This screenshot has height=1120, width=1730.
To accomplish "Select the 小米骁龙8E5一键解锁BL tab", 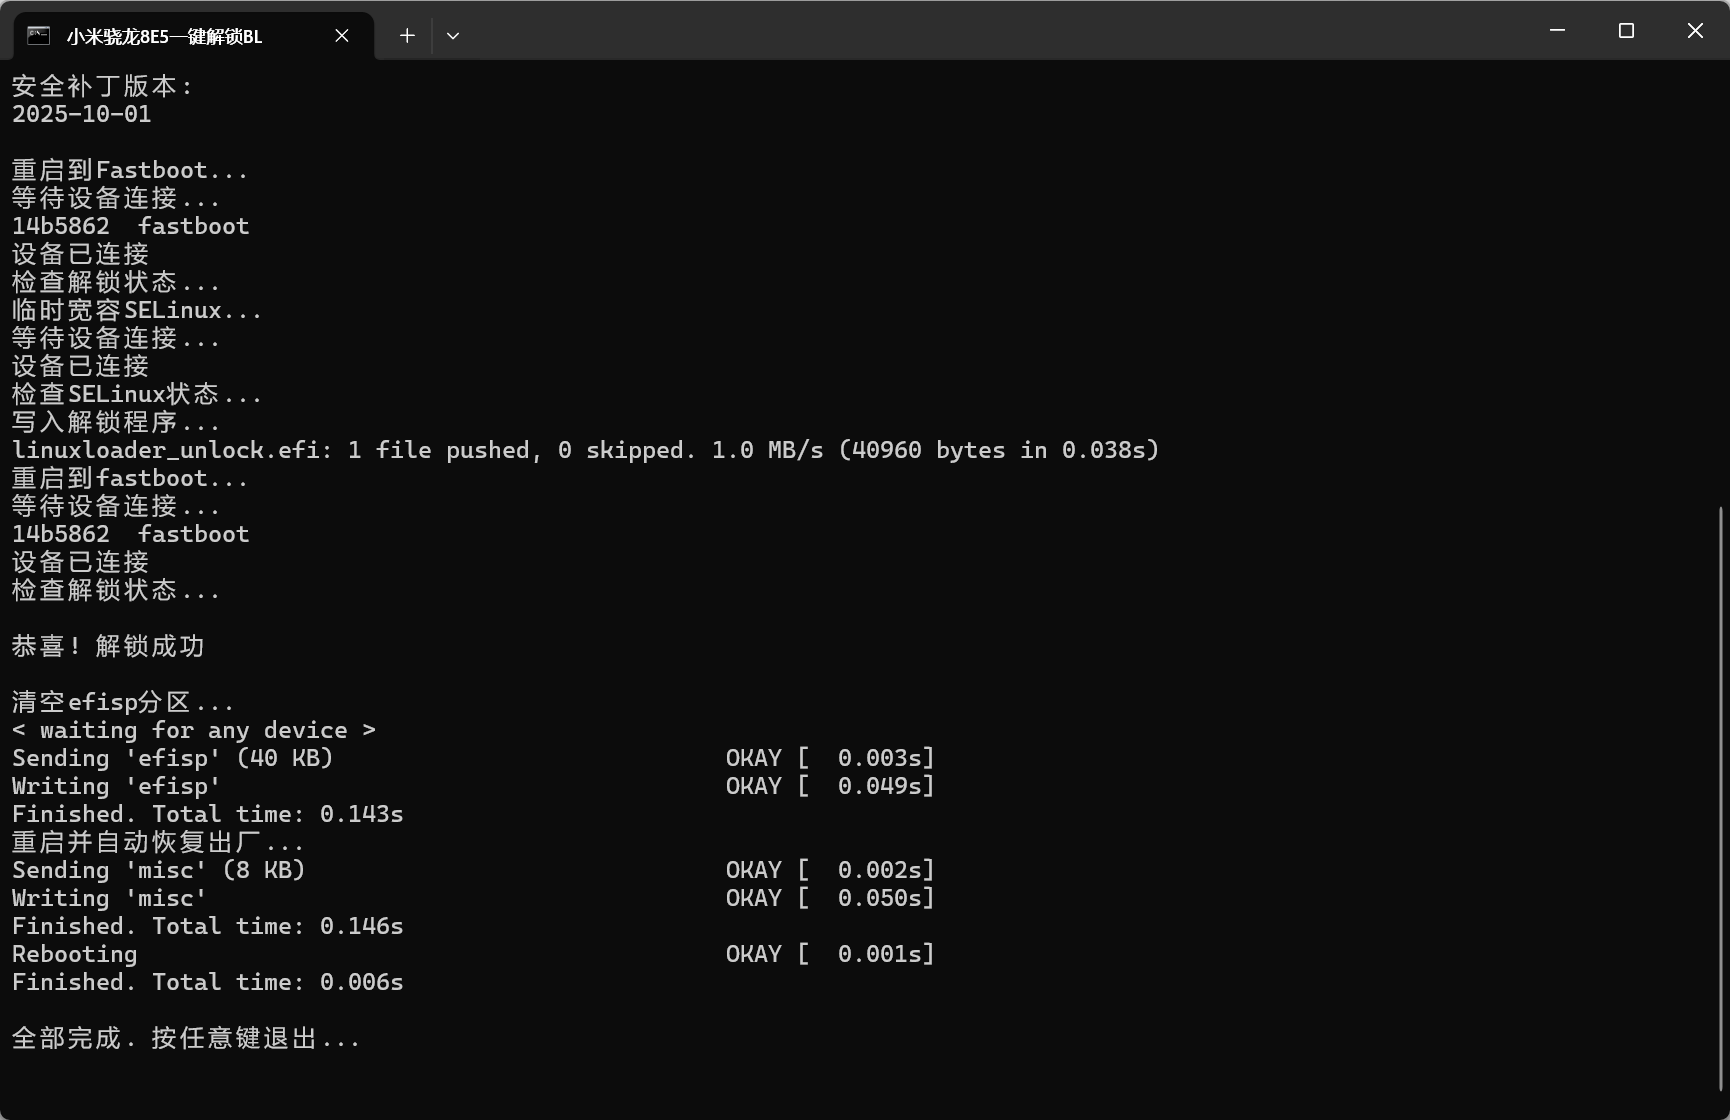I will pos(165,37).
